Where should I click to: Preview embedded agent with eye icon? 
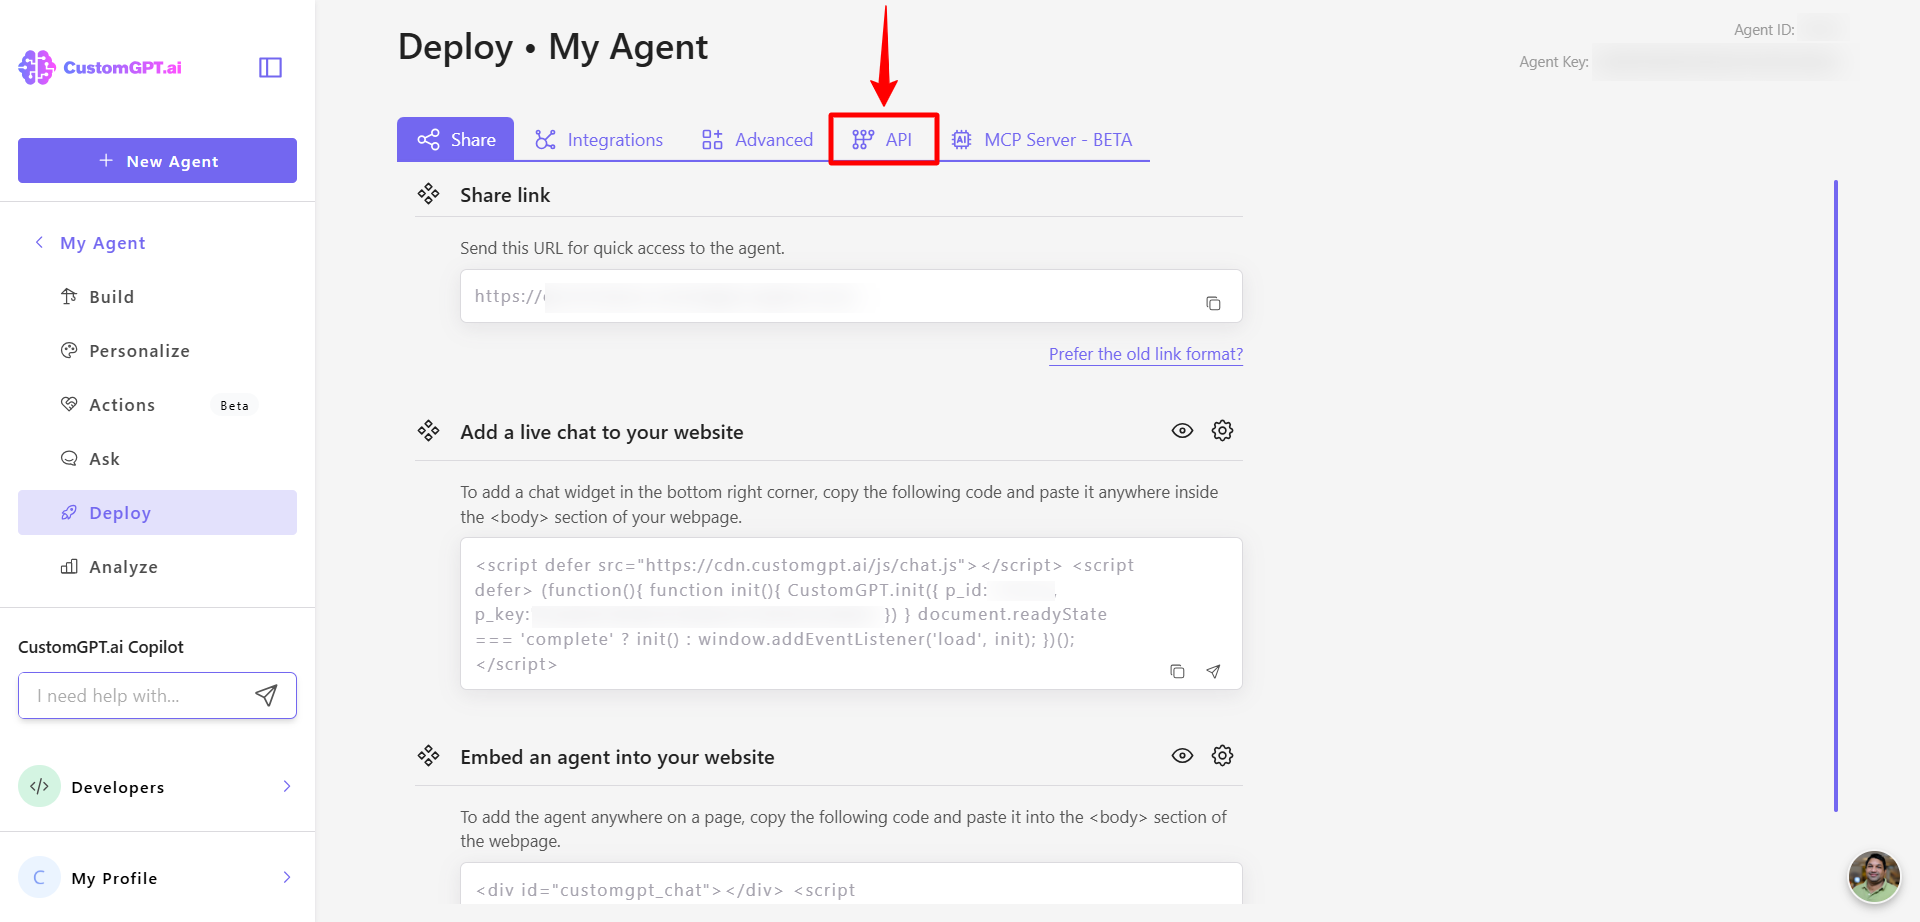(x=1182, y=756)
